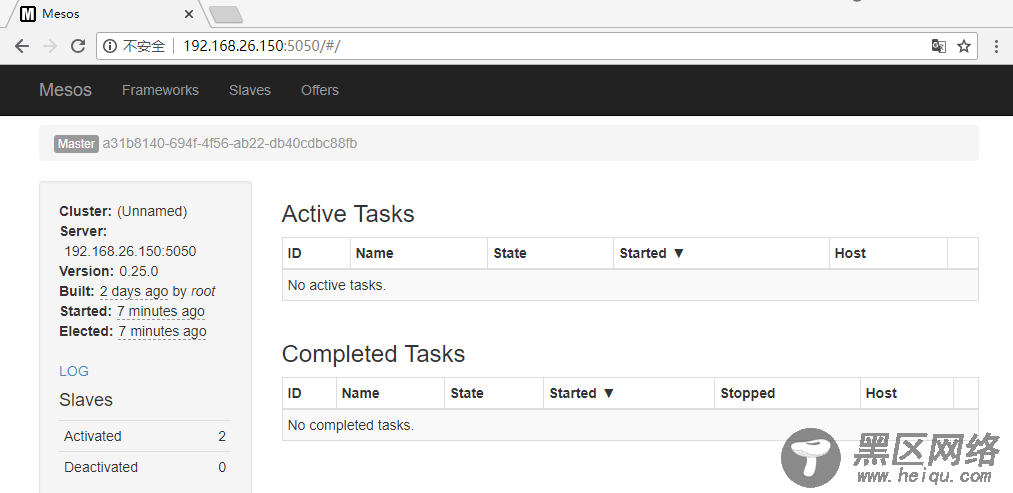Select the Activated slaves row
Viewport: 1013px width, 493px height.
145,436
